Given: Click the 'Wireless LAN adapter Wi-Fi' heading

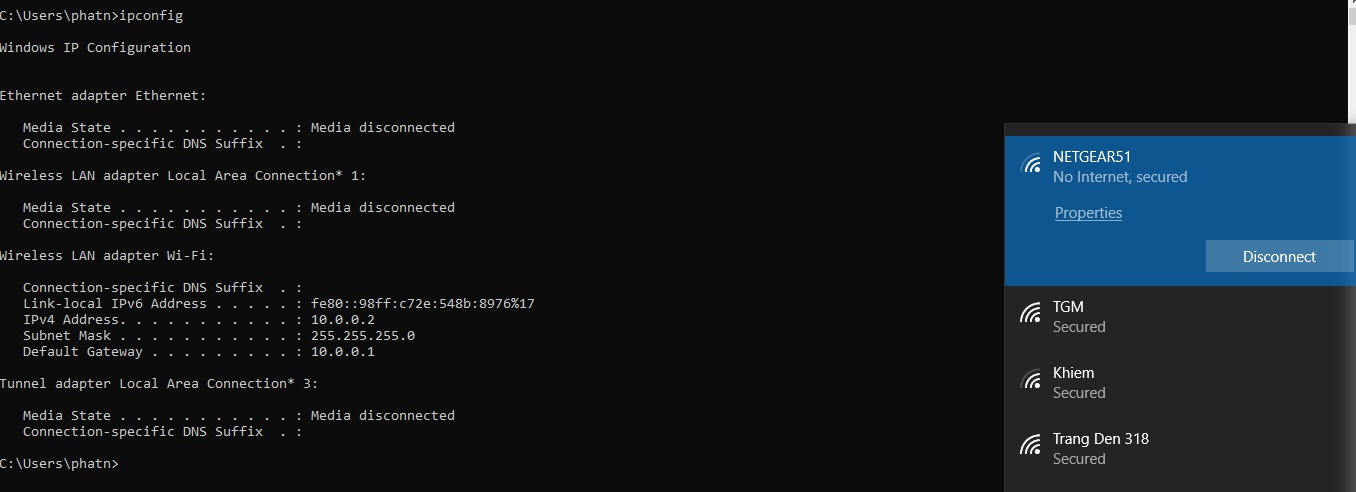Looking at the screenshot, I should (107, 256).
